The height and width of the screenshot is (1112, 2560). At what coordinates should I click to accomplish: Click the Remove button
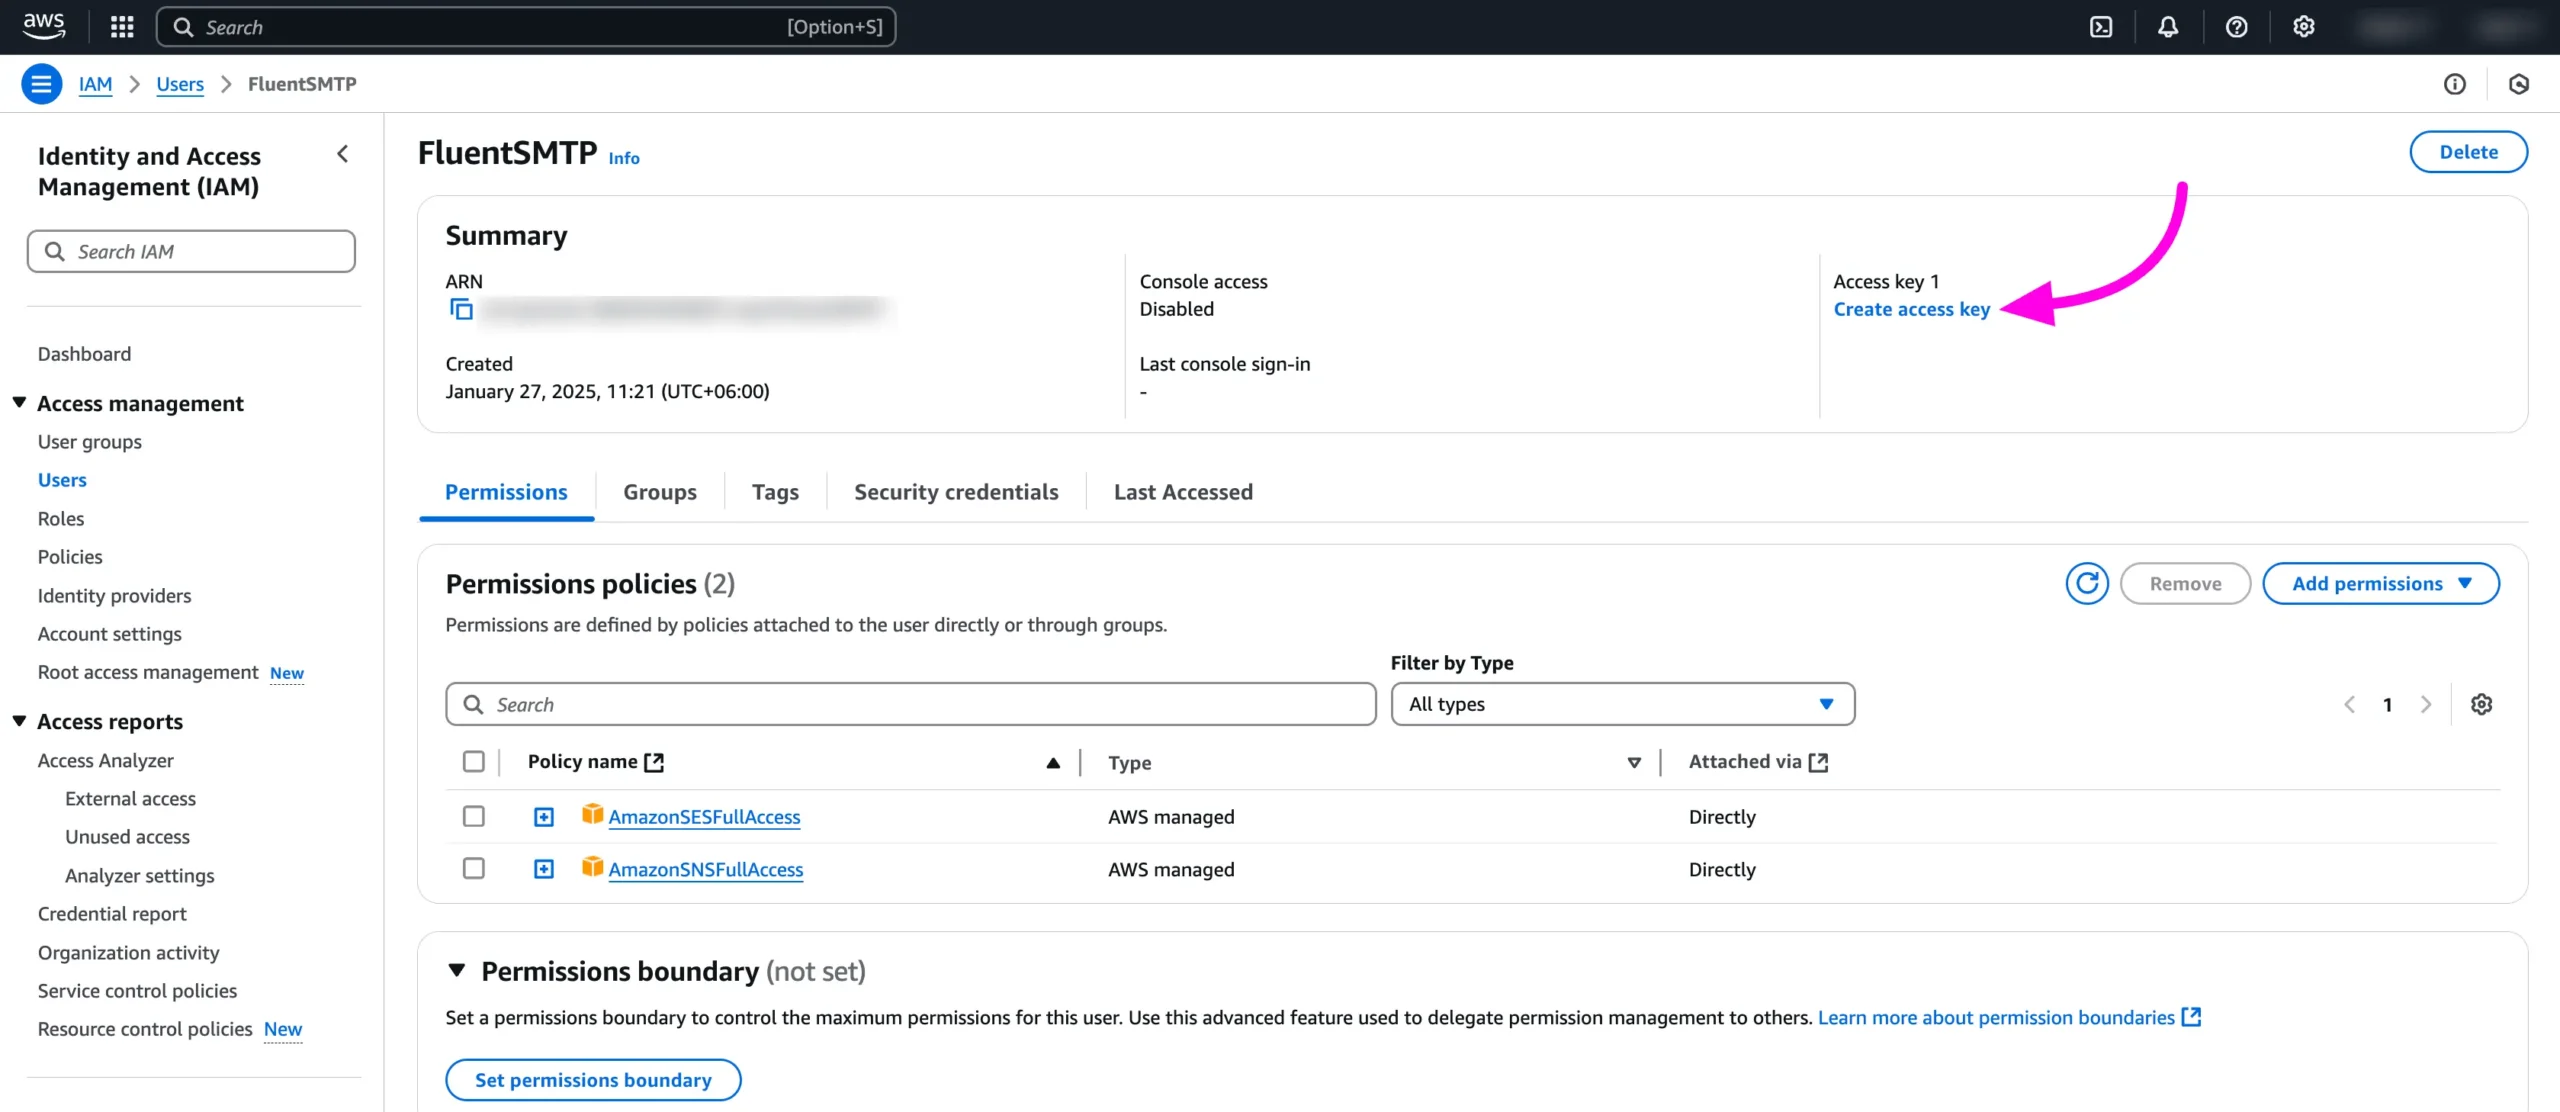[2185, 583]
